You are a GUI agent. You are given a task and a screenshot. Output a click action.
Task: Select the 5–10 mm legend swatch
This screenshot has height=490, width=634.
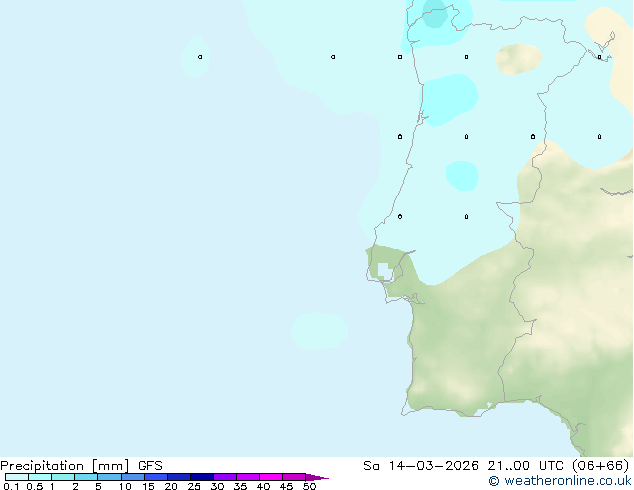pyautogui.click(x=110, y=477)
